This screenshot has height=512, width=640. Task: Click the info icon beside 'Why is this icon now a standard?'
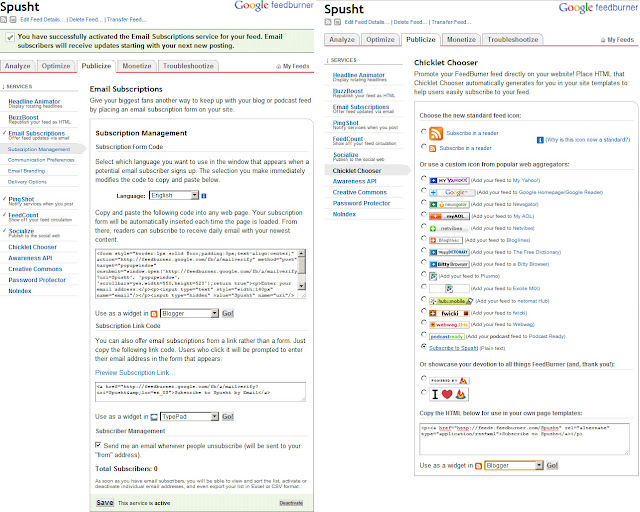tap(540, 140)
